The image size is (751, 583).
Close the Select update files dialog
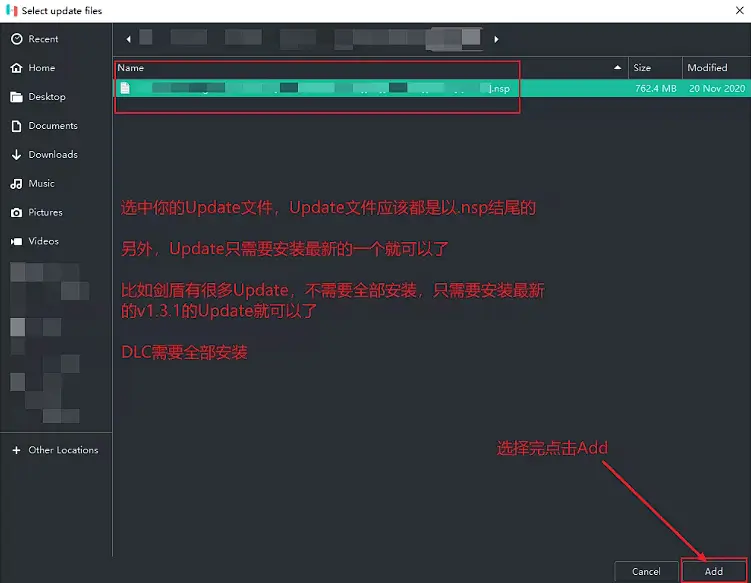pos(740,11)
